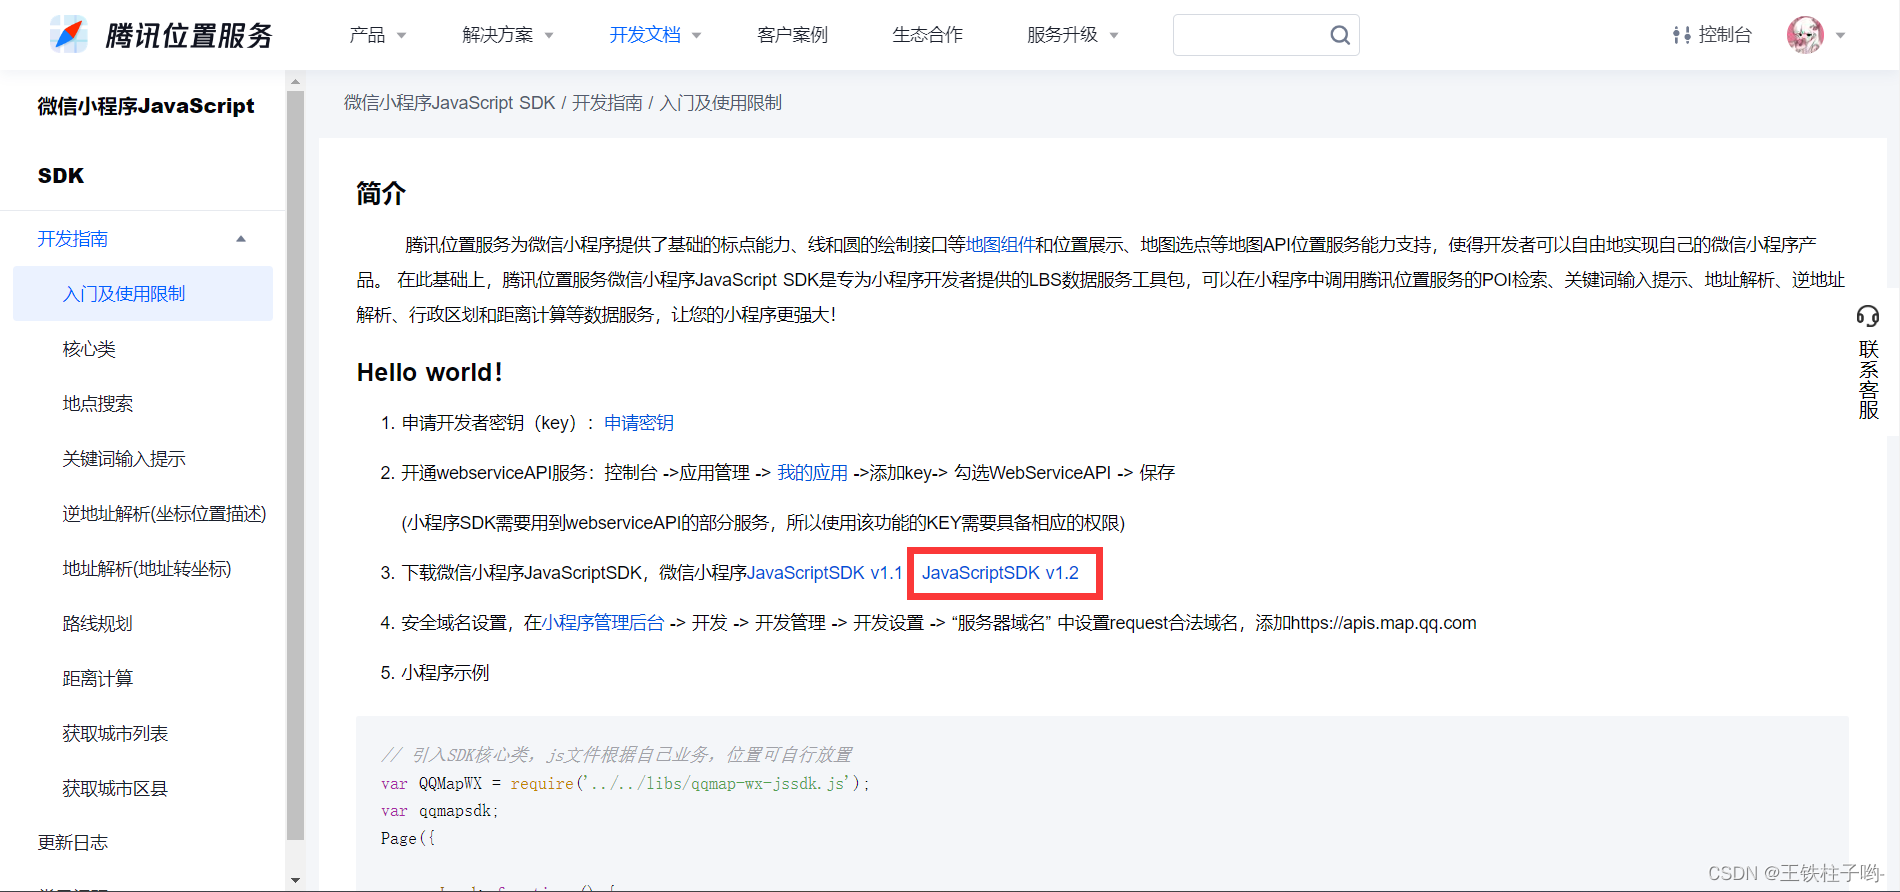
Task: Click the sidebar title 微信小程序JavaScript SDK
Action: tap(146, 140)
